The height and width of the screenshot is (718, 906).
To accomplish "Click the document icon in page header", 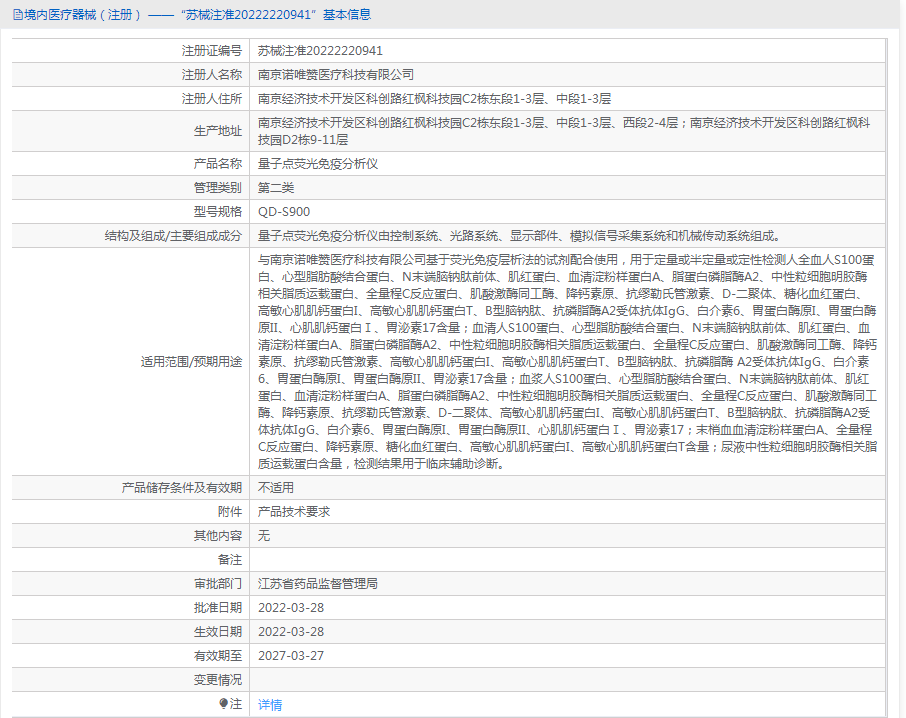I will [18, 15].
